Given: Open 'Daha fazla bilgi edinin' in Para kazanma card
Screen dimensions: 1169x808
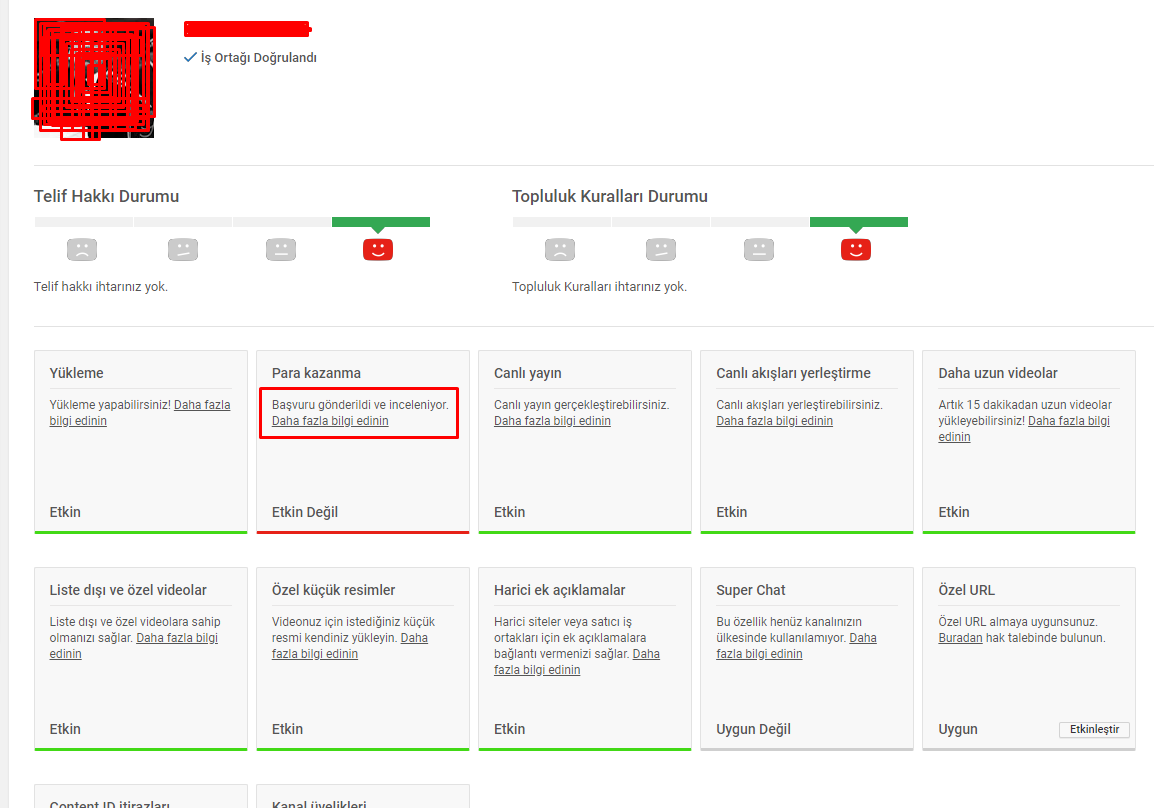Looking at the screenshot, I should click(330, 421).
